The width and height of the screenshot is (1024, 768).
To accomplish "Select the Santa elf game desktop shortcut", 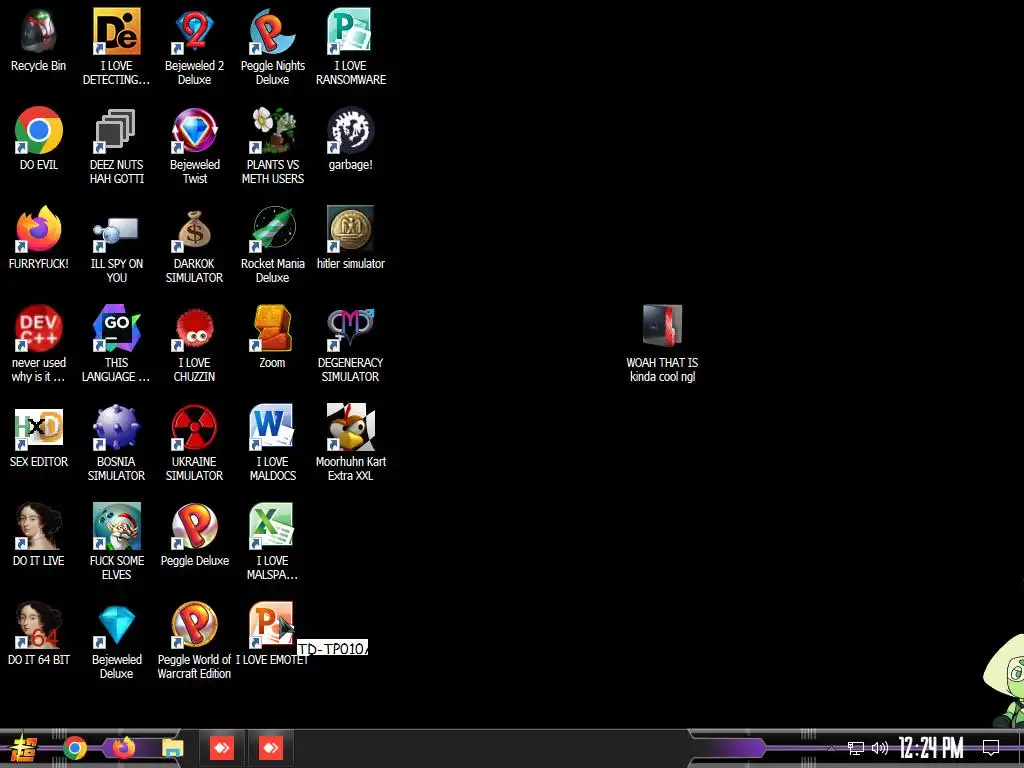I will pyautogui.click(x=116, y=526).
